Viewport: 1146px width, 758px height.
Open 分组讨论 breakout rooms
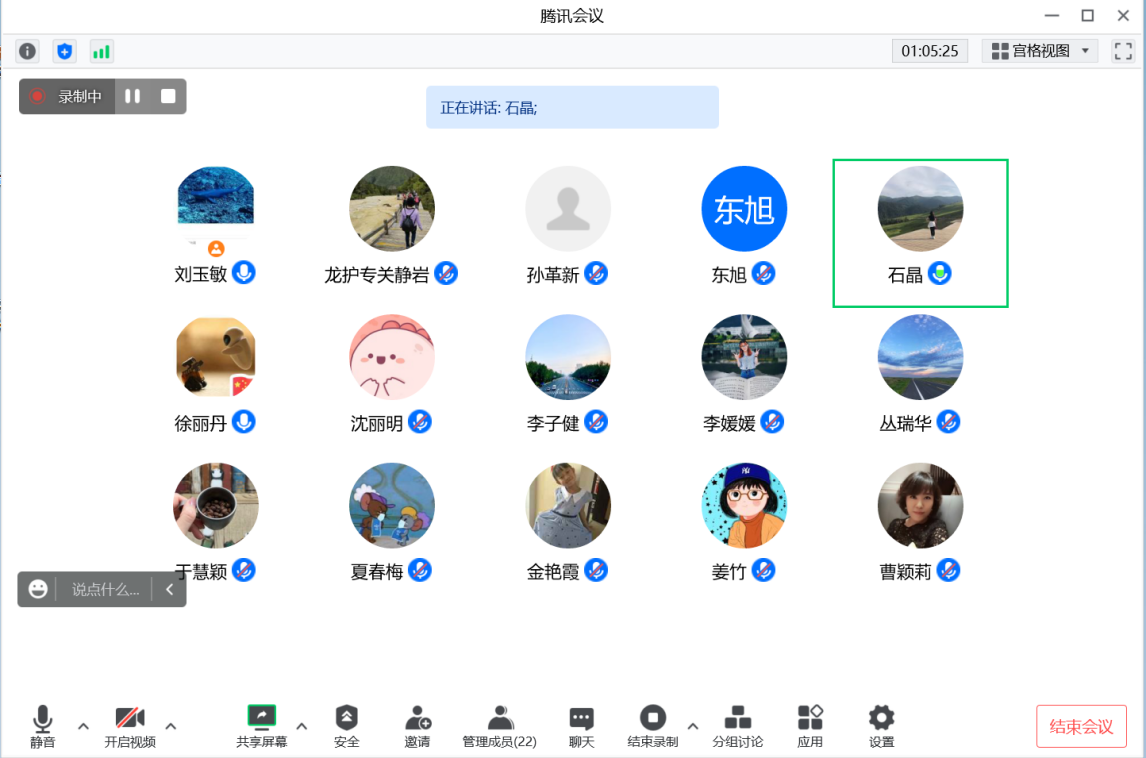click(737, 726)
